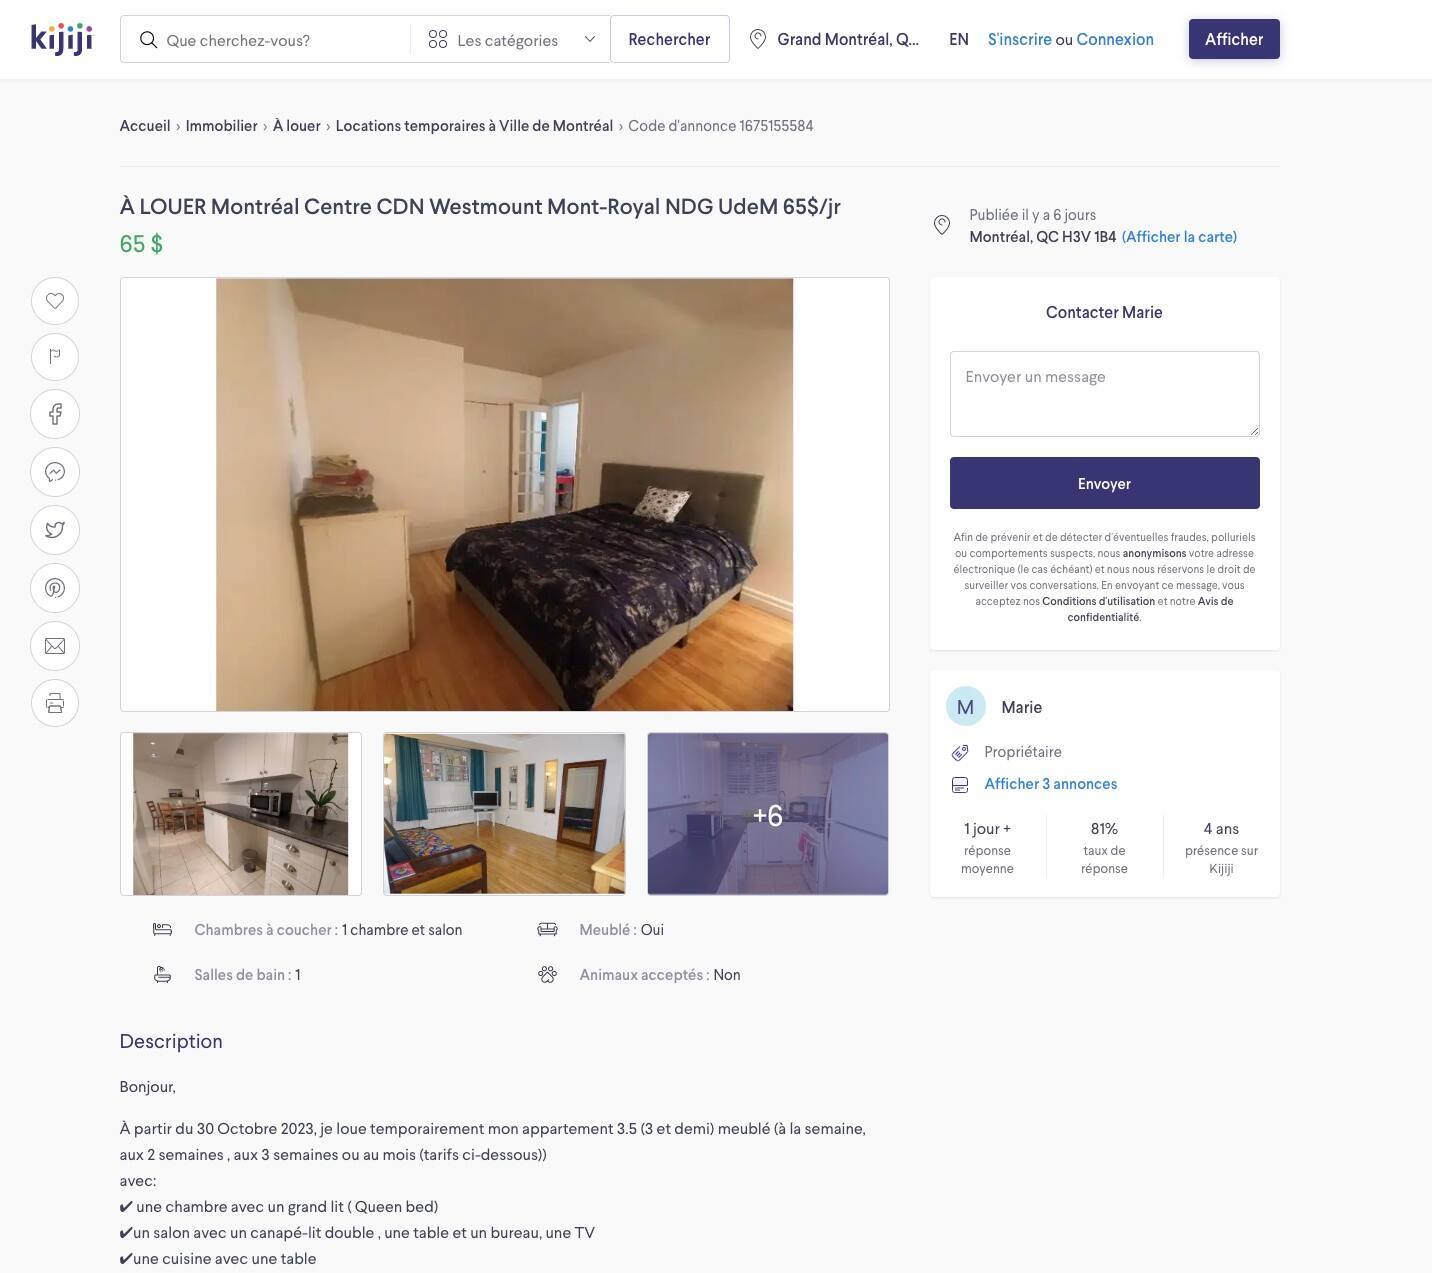This screenshot has width=1432, height=1273.
Task: Expand the Les catégories dropdown
Action: [511, 39]
